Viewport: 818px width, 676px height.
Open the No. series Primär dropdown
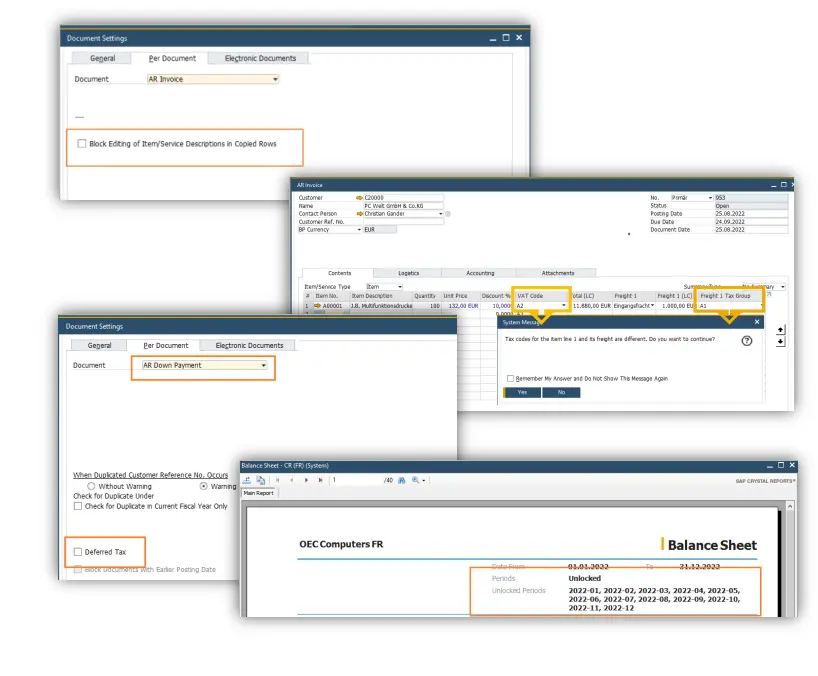tap(710, 198)
